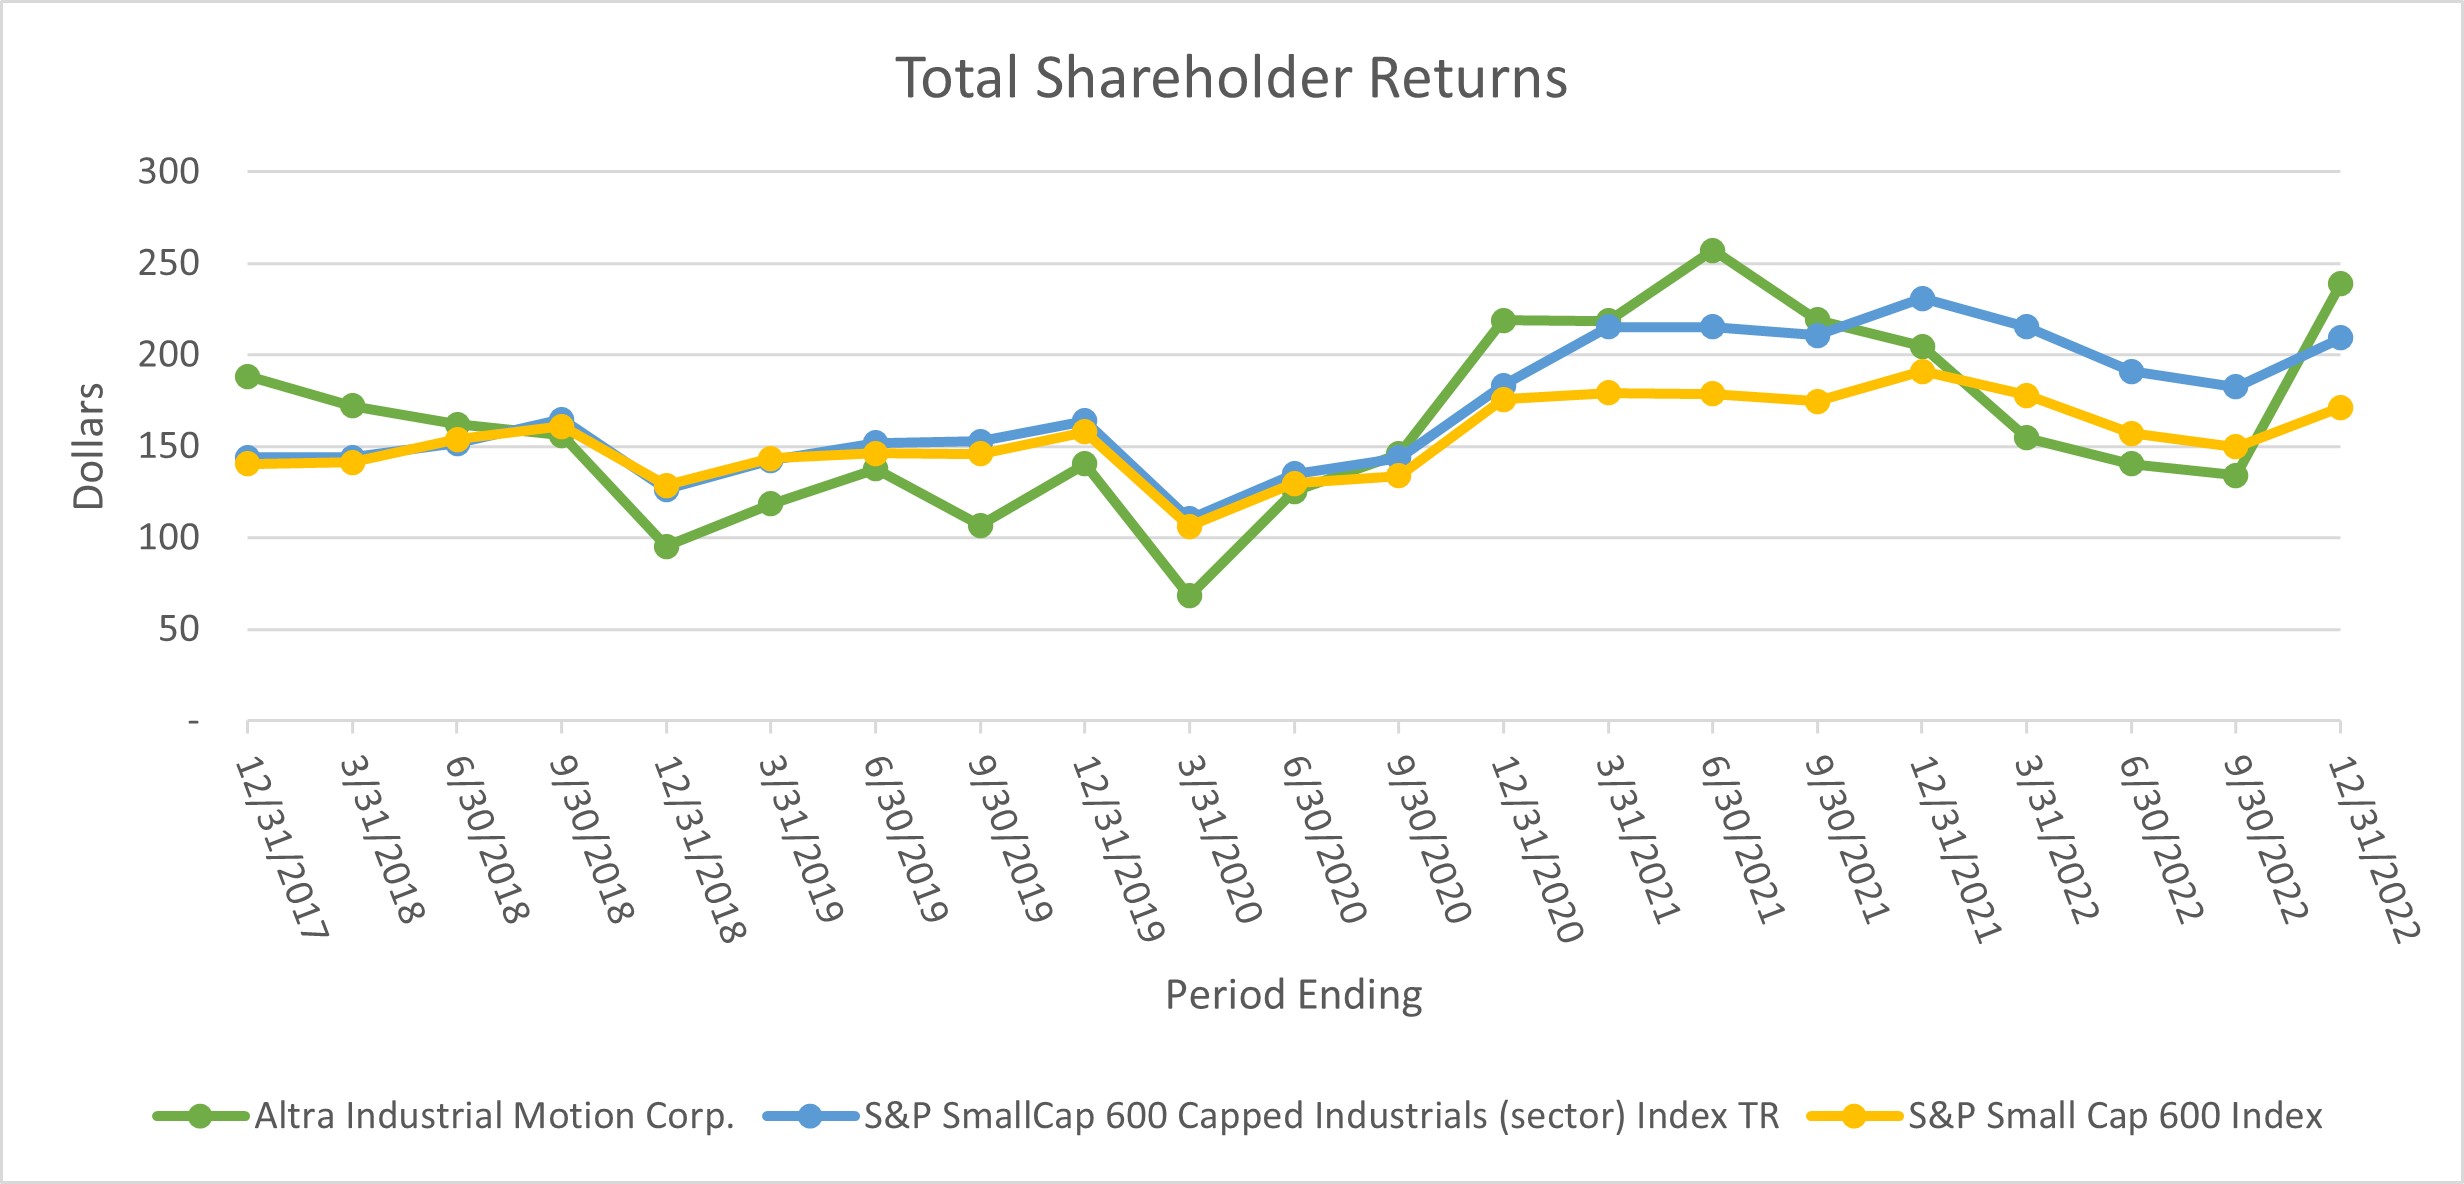Click the "Dollars" vertical axis title
The image size is (2464, 1184).
click(x=88, y=446)
